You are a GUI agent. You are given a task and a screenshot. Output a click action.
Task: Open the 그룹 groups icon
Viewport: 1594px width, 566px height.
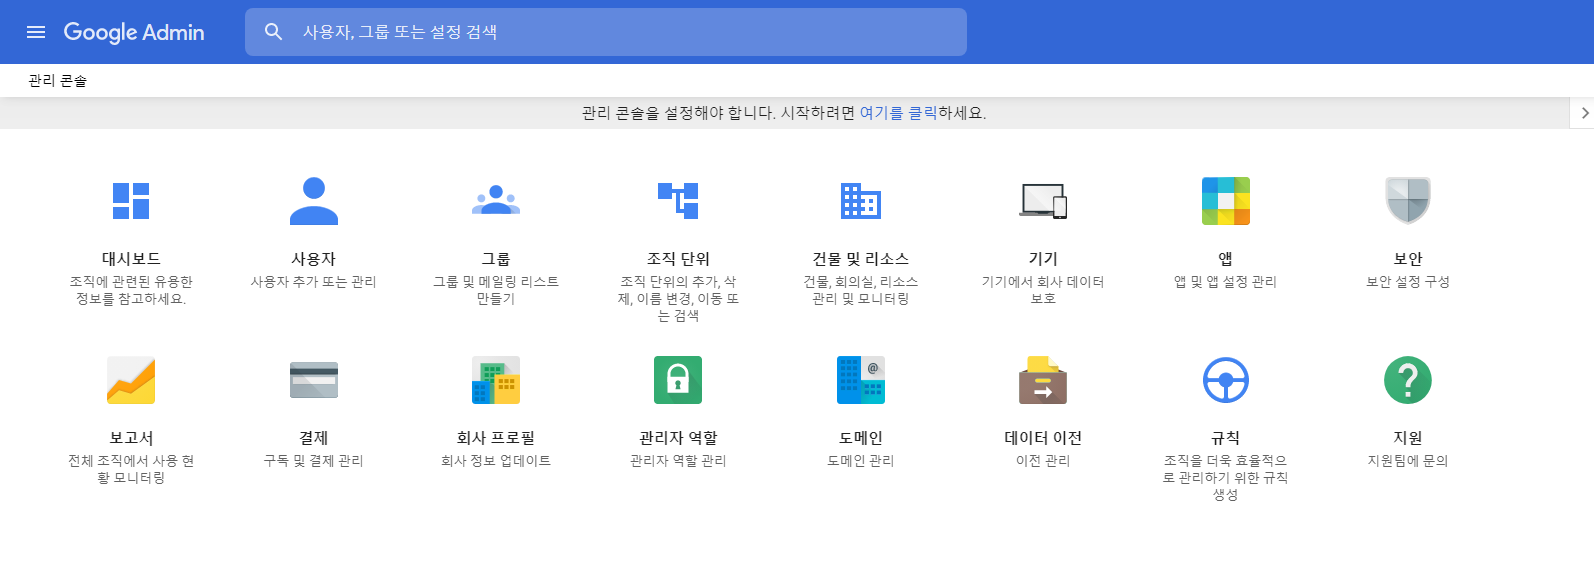pyautogui.click(x=496, y=201)
